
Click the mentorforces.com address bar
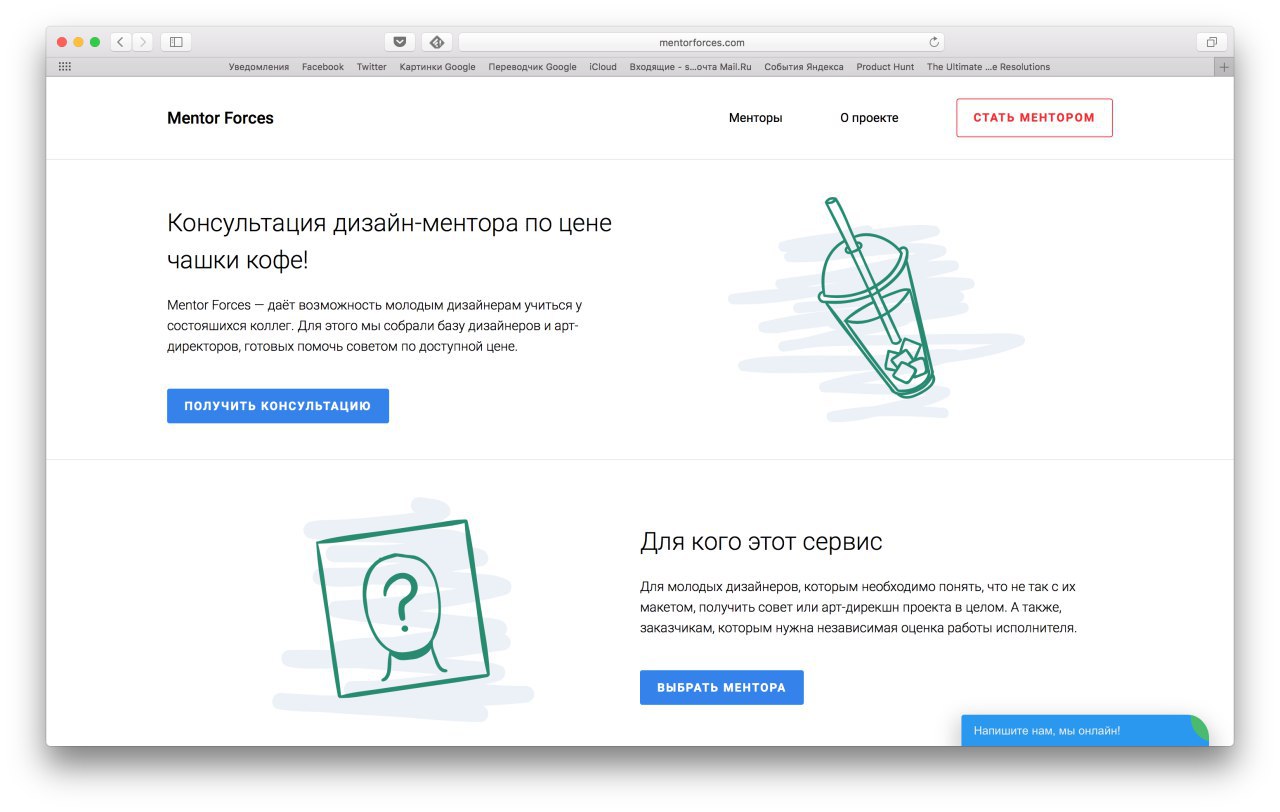[701, 42]
